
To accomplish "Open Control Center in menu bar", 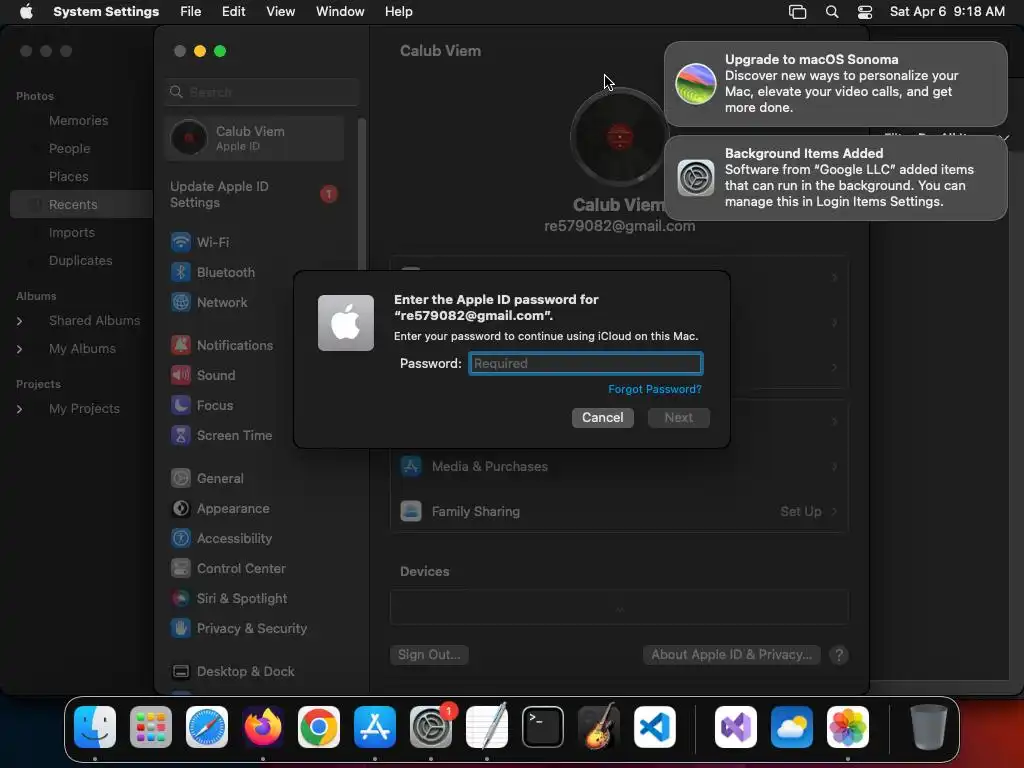I will click(865, 12).
